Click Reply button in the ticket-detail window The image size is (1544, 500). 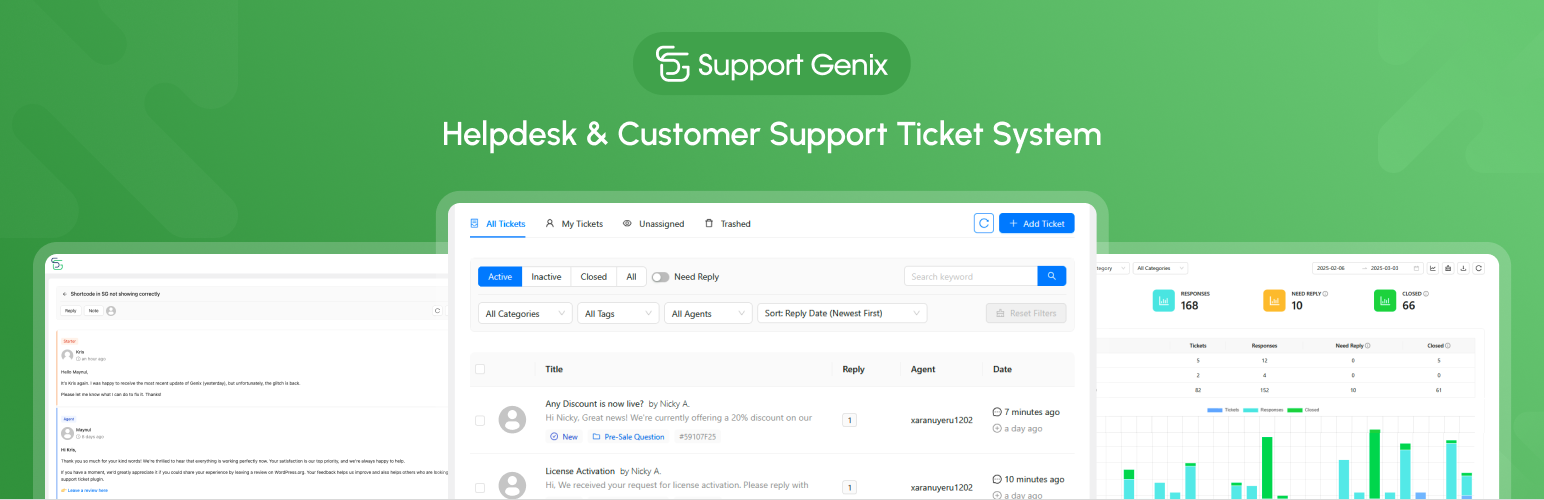tap(70, 311)
